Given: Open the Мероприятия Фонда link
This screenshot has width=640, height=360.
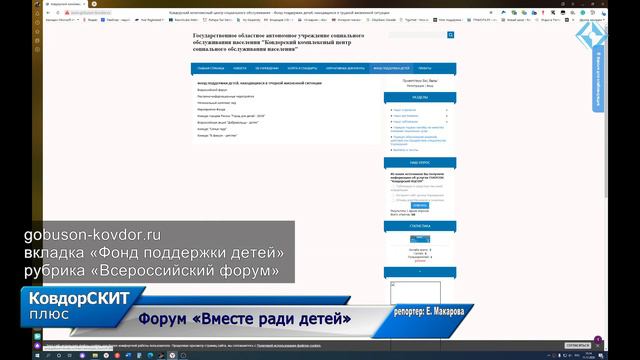Looking at the screenshot, I should coord(211,109).
